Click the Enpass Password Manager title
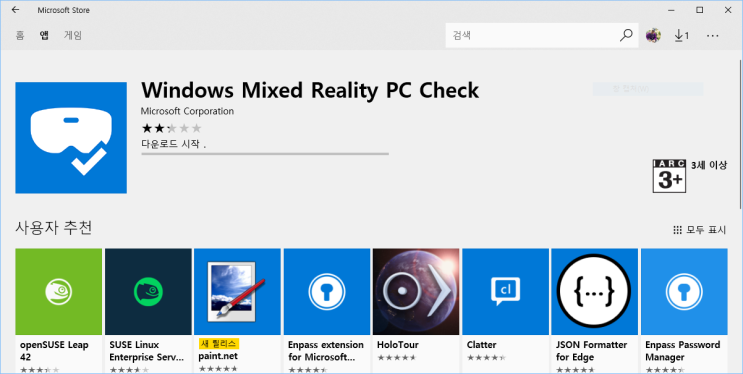 (682, 351)
